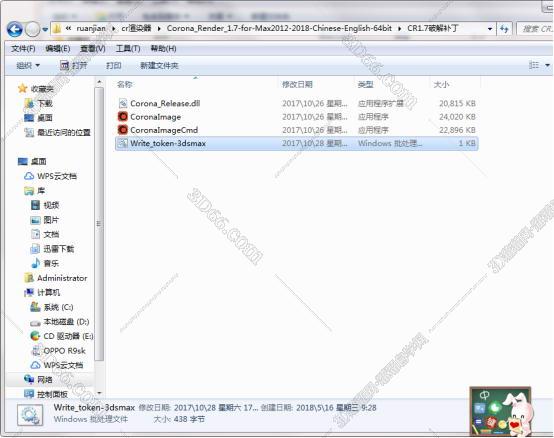The height and width of the screenshot is (438, 554).
Task: Open first WPS云文档 under 桌面 node
Action: click(51, 176)
